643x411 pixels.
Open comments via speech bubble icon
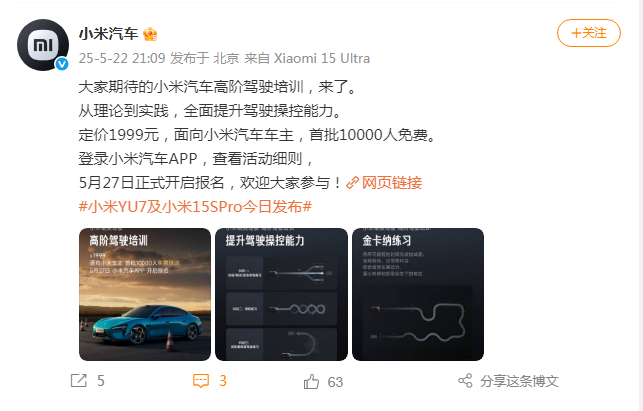point(201,381)
